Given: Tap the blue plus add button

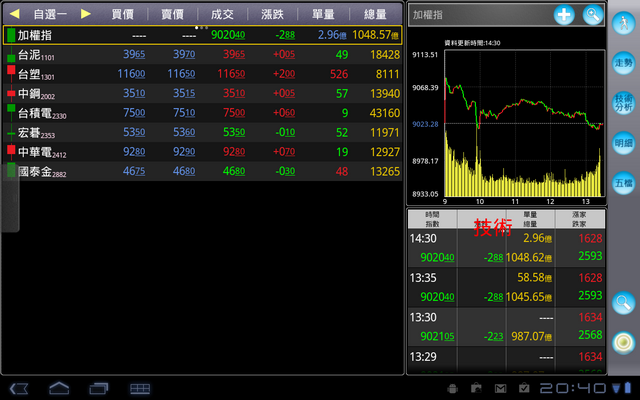Looking at the screenshot, I should [564, 15].
